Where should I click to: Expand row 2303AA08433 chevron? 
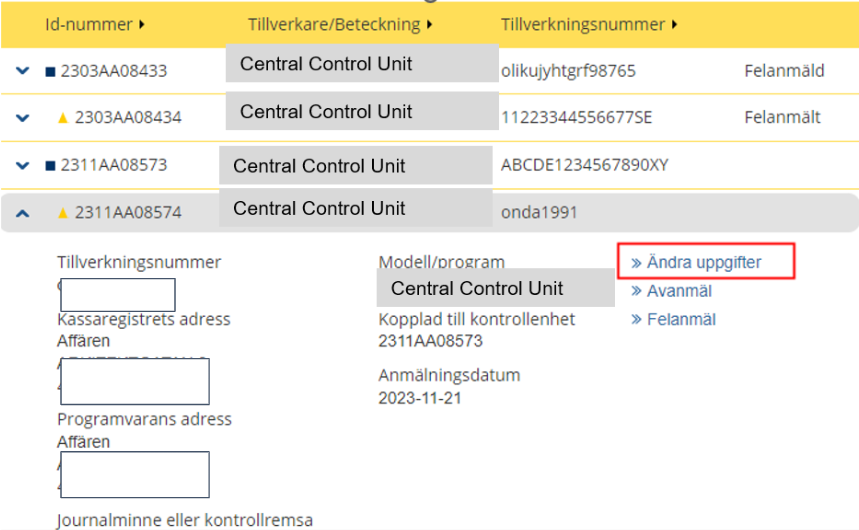(x=24, y=71)
